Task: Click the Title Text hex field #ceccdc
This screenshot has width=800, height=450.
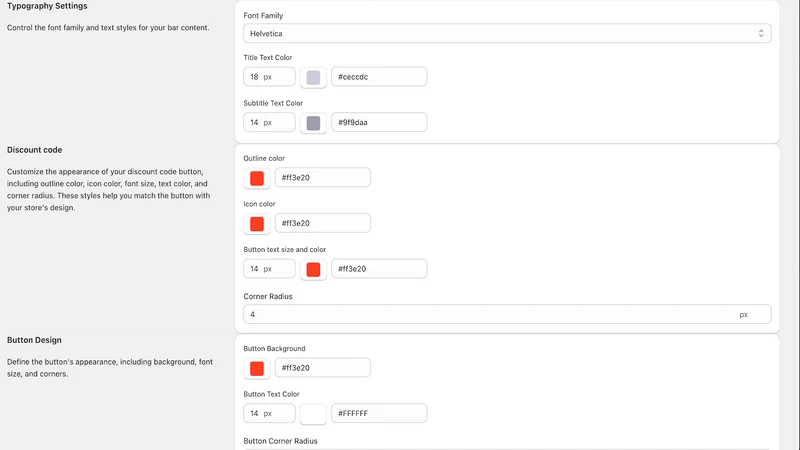Action: (x=379, y=77)
